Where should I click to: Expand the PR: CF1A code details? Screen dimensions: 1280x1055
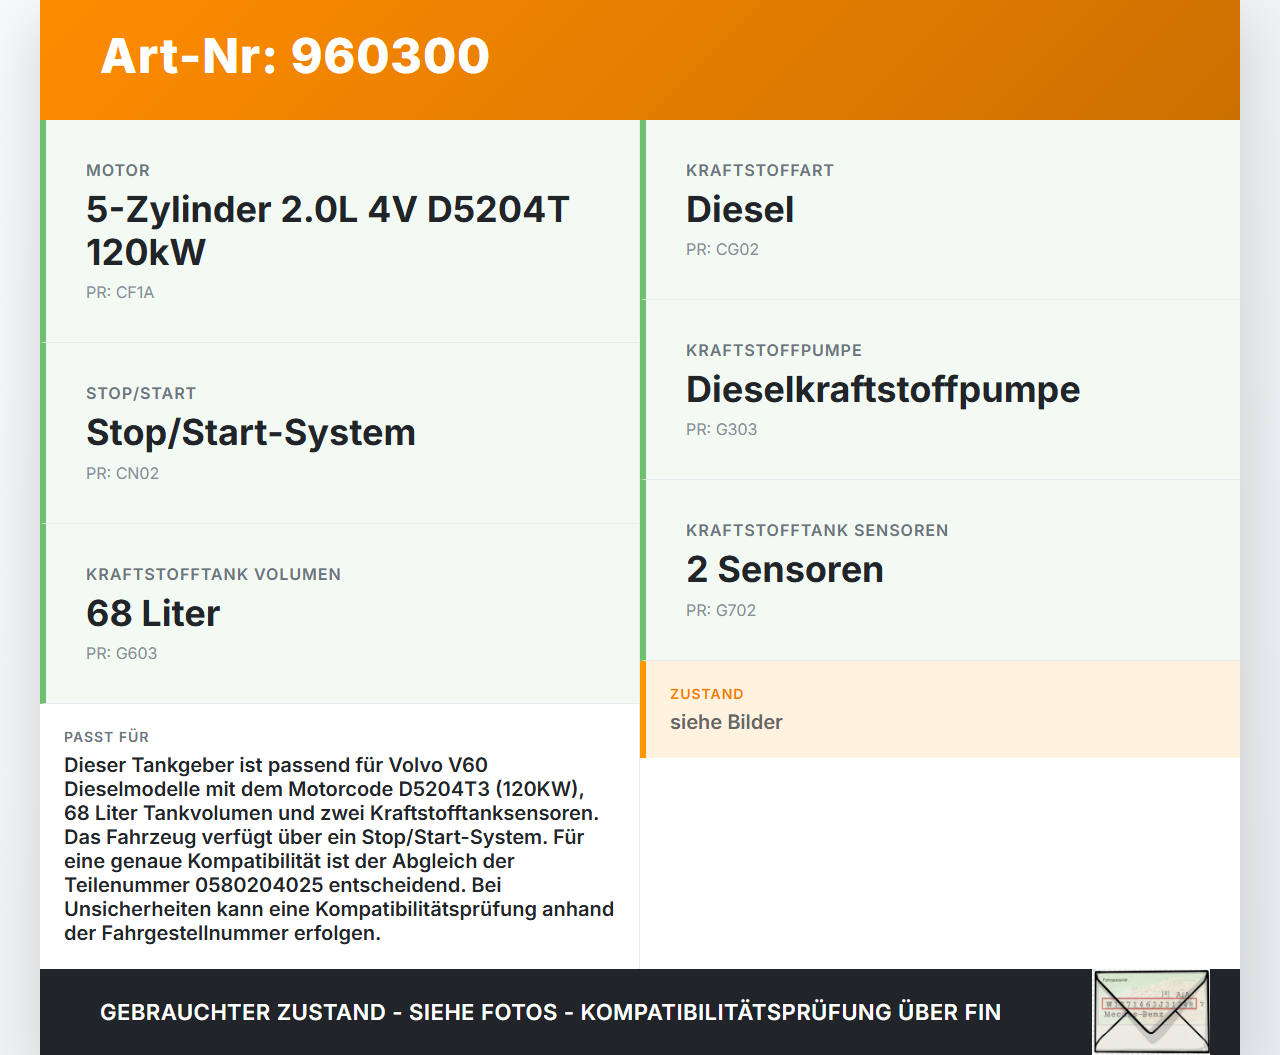pyautogui.click(x=120, y=292)
